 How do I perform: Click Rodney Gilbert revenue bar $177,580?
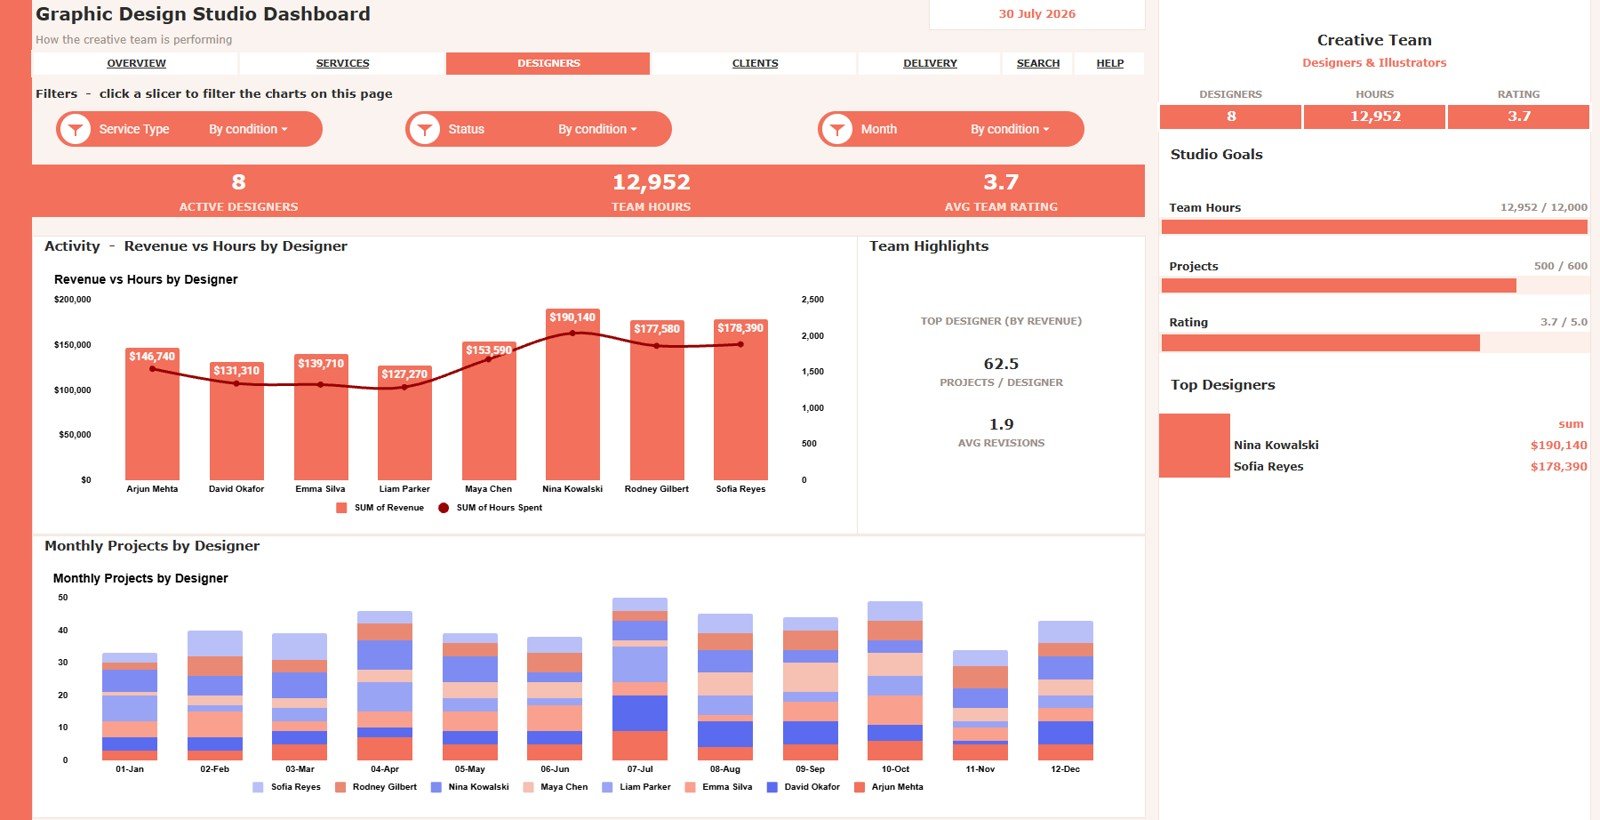(657, 400)
